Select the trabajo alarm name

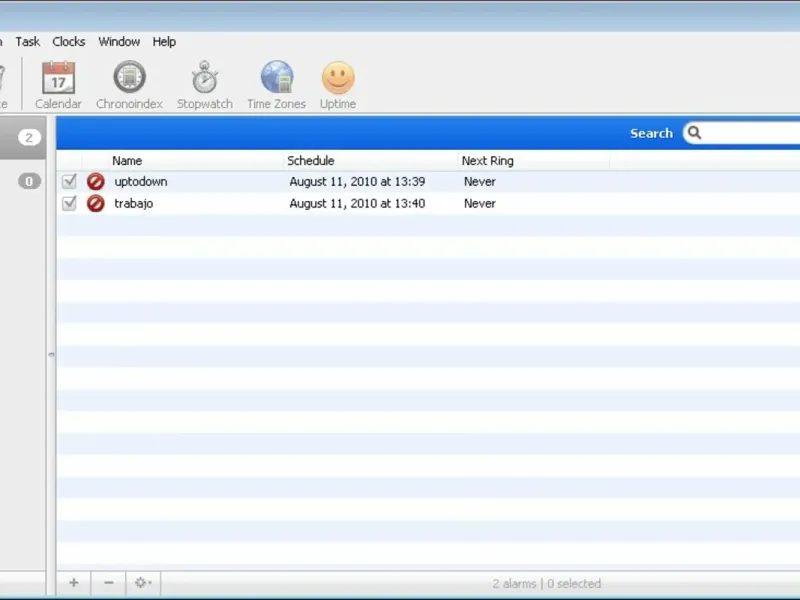(x=134, y=204)
